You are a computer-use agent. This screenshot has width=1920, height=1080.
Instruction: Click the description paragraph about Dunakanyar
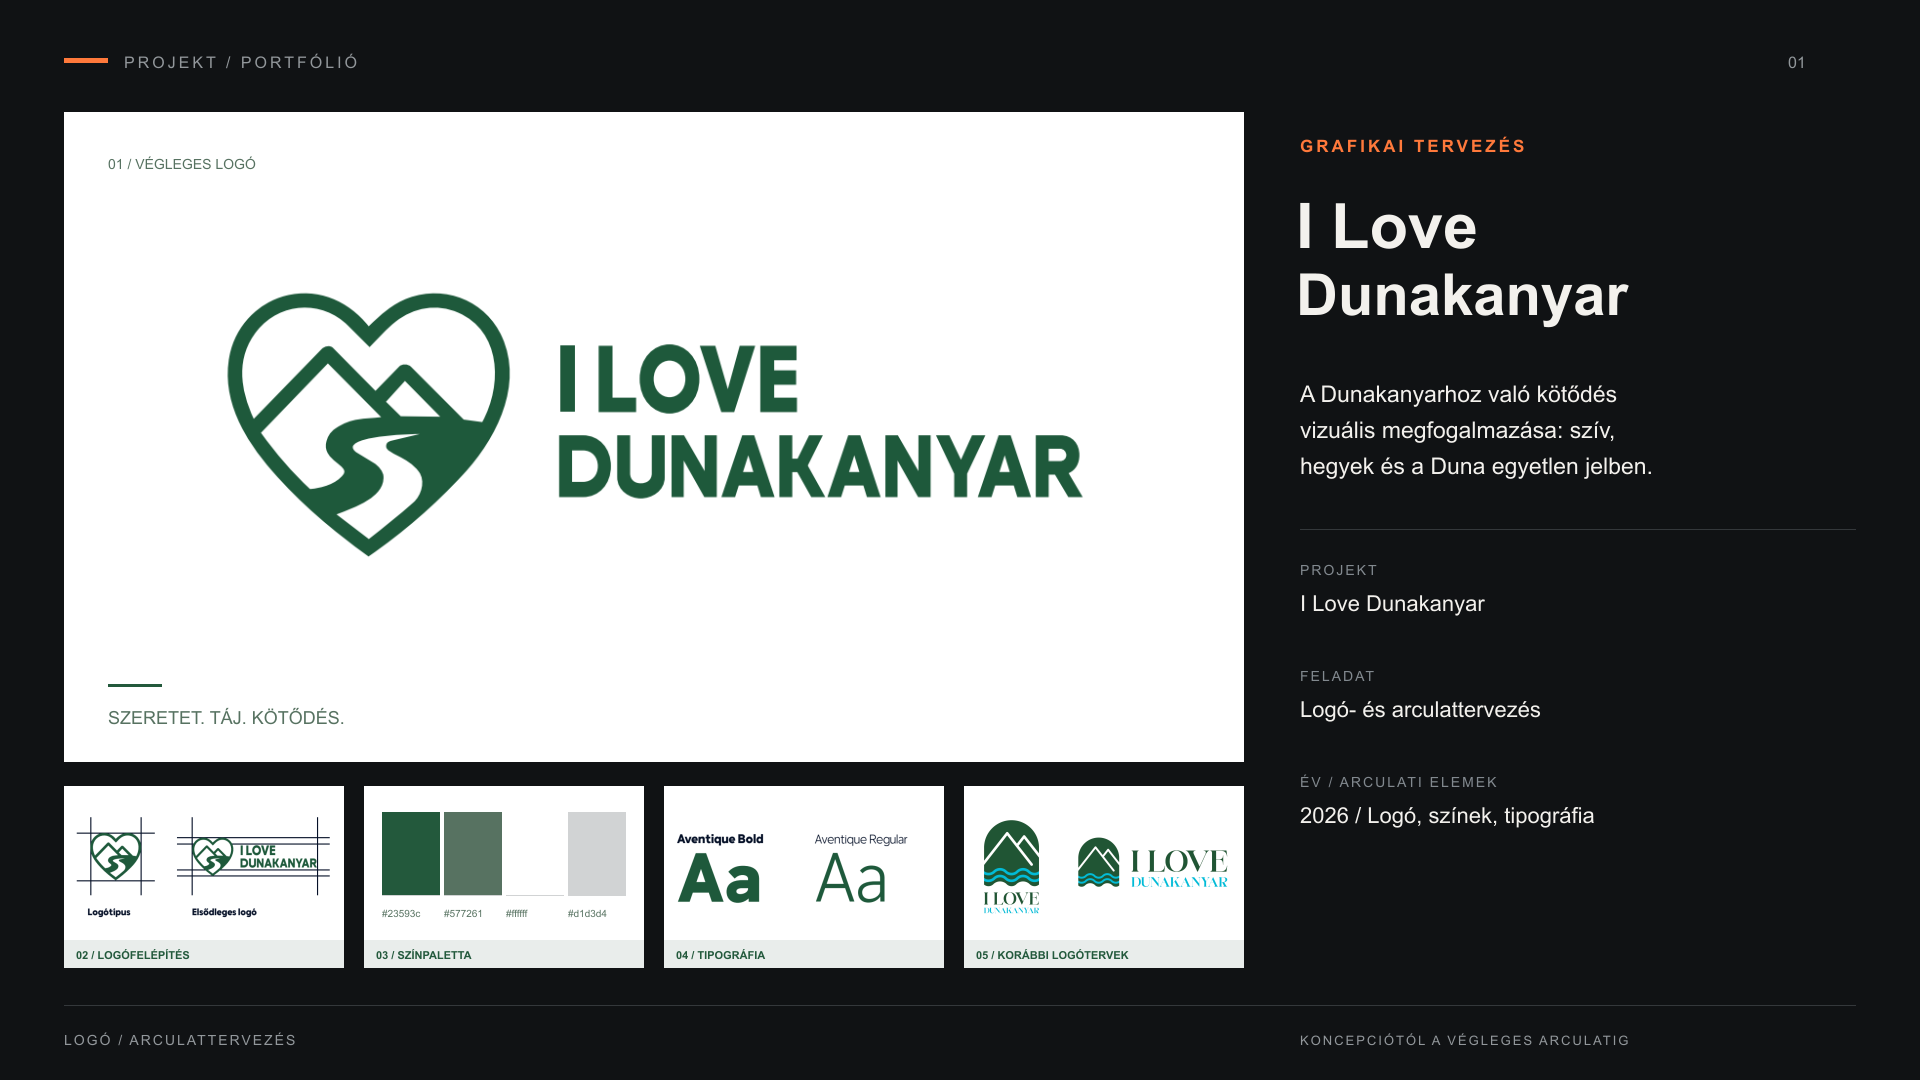tap(1476, 430)
